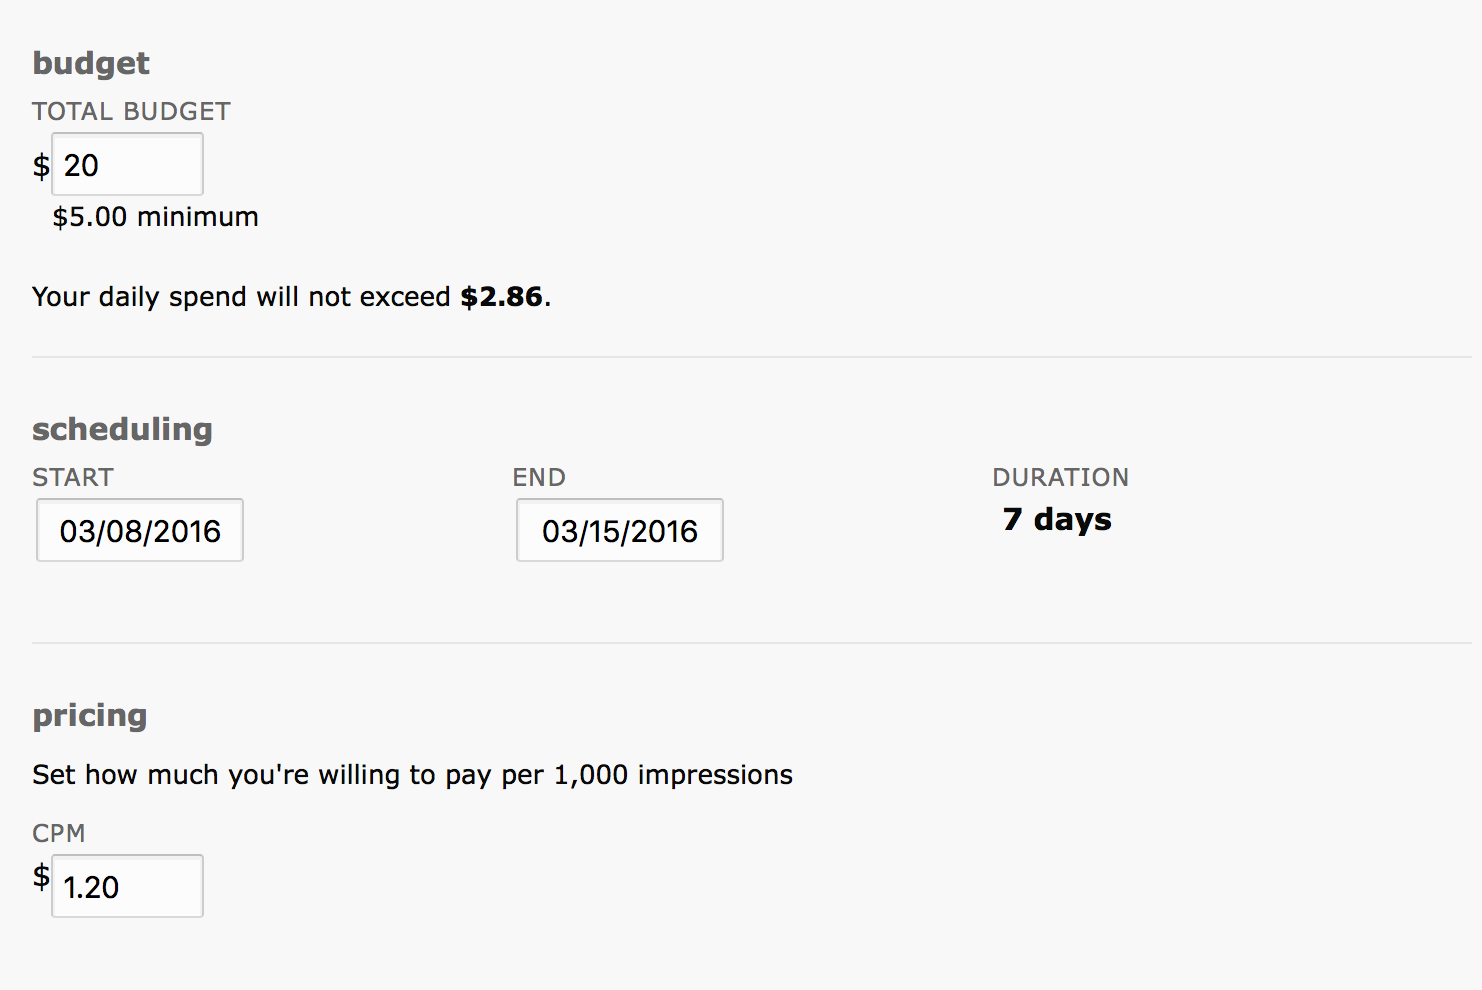
Task: Click the "budget" section heading
Action: [91, 63]
